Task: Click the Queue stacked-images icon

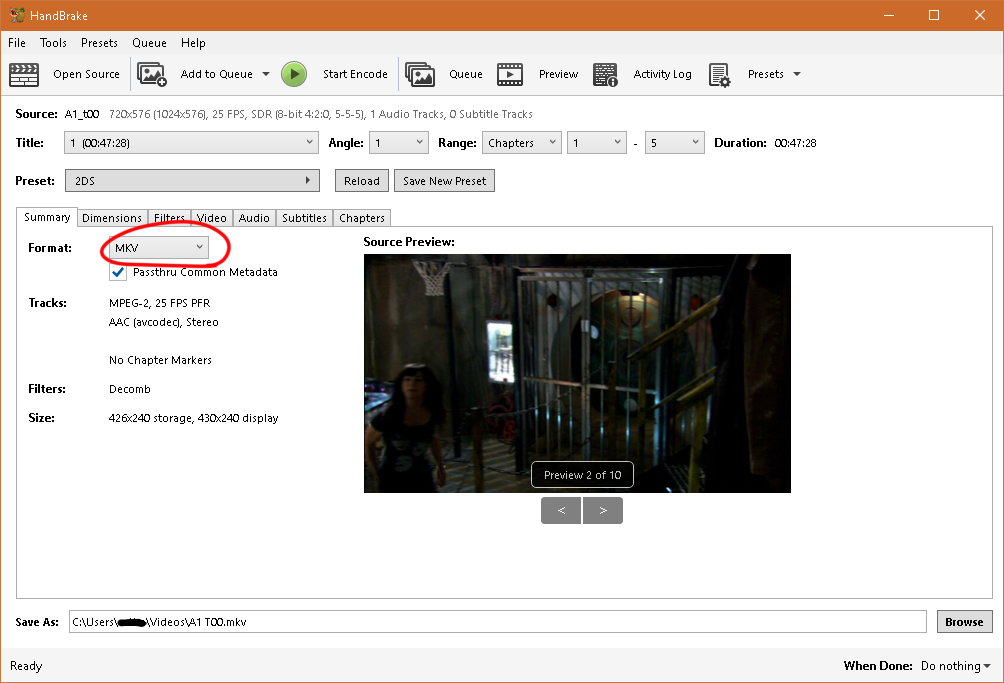Action: coord(420,74)
